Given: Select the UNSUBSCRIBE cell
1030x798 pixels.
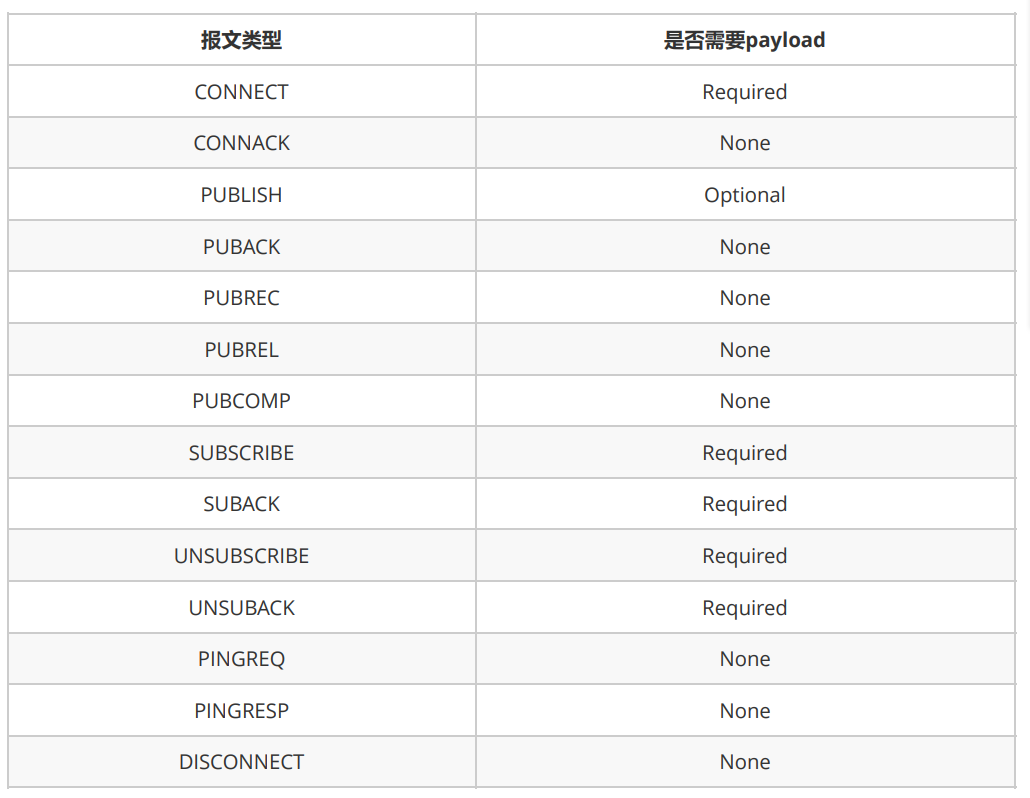Looking at the screenshot, I should tap(241, 556).
